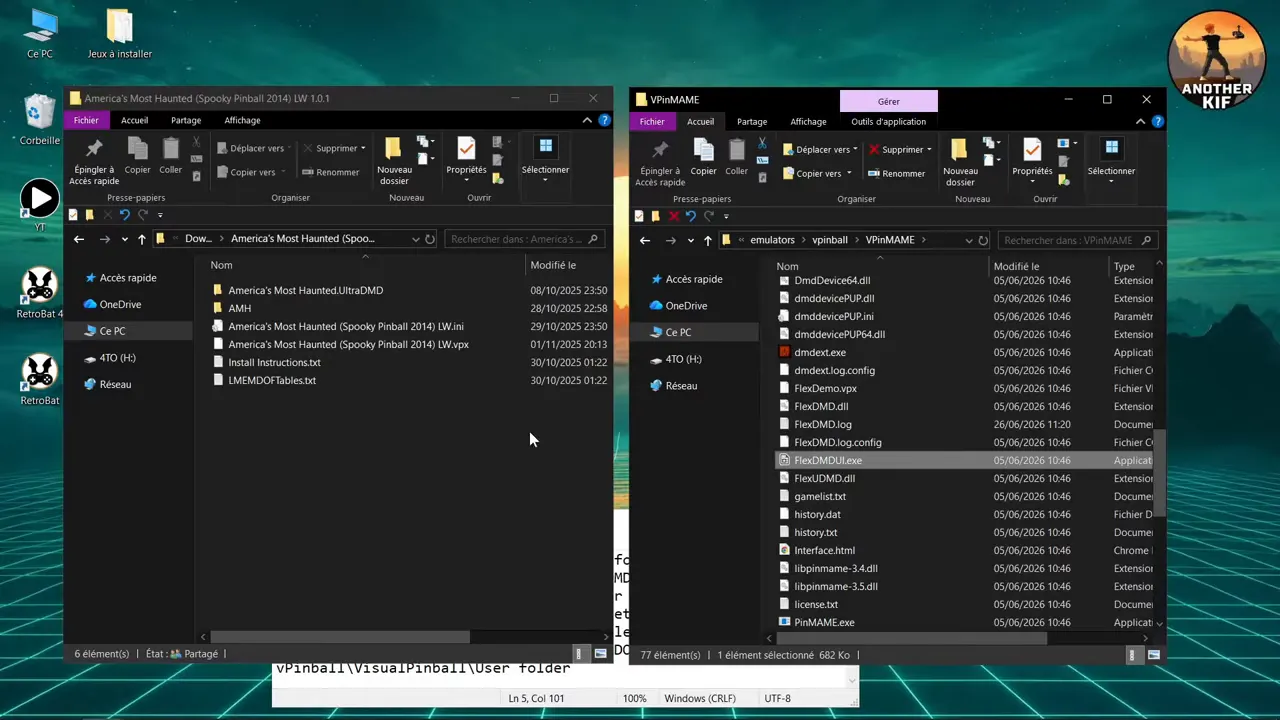
Task: Open Propriétés in VPinMAME window
Action: tap(1032, 158)
